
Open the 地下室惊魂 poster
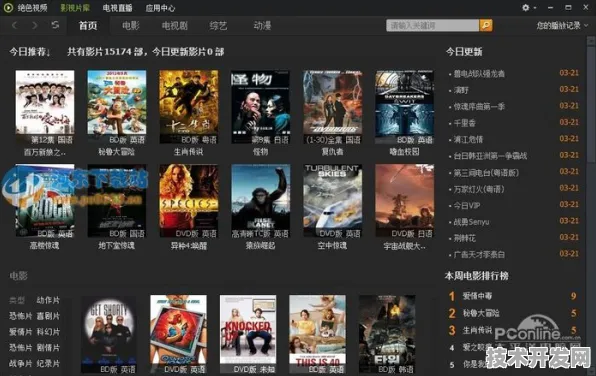pyautogui.click(x=117, y=201)
